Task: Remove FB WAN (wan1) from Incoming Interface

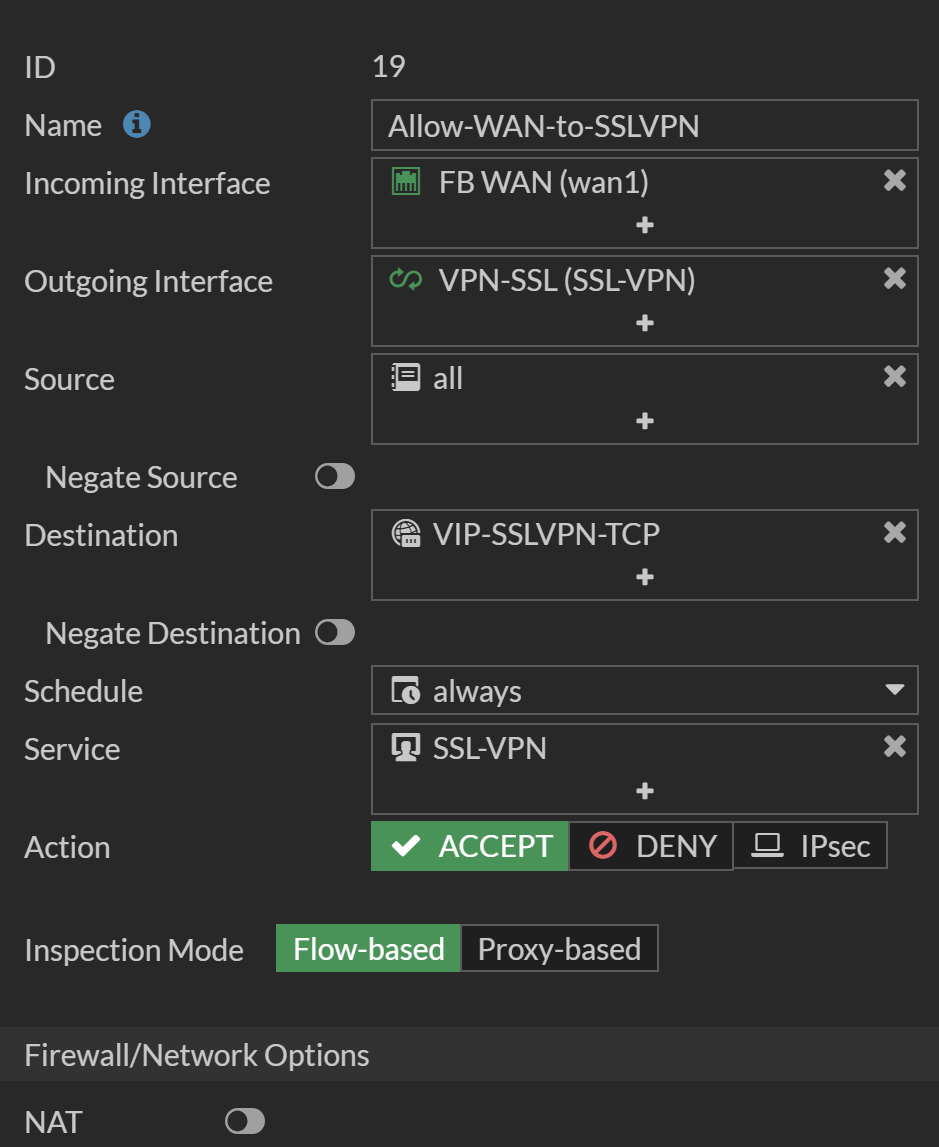Action: 894,180
